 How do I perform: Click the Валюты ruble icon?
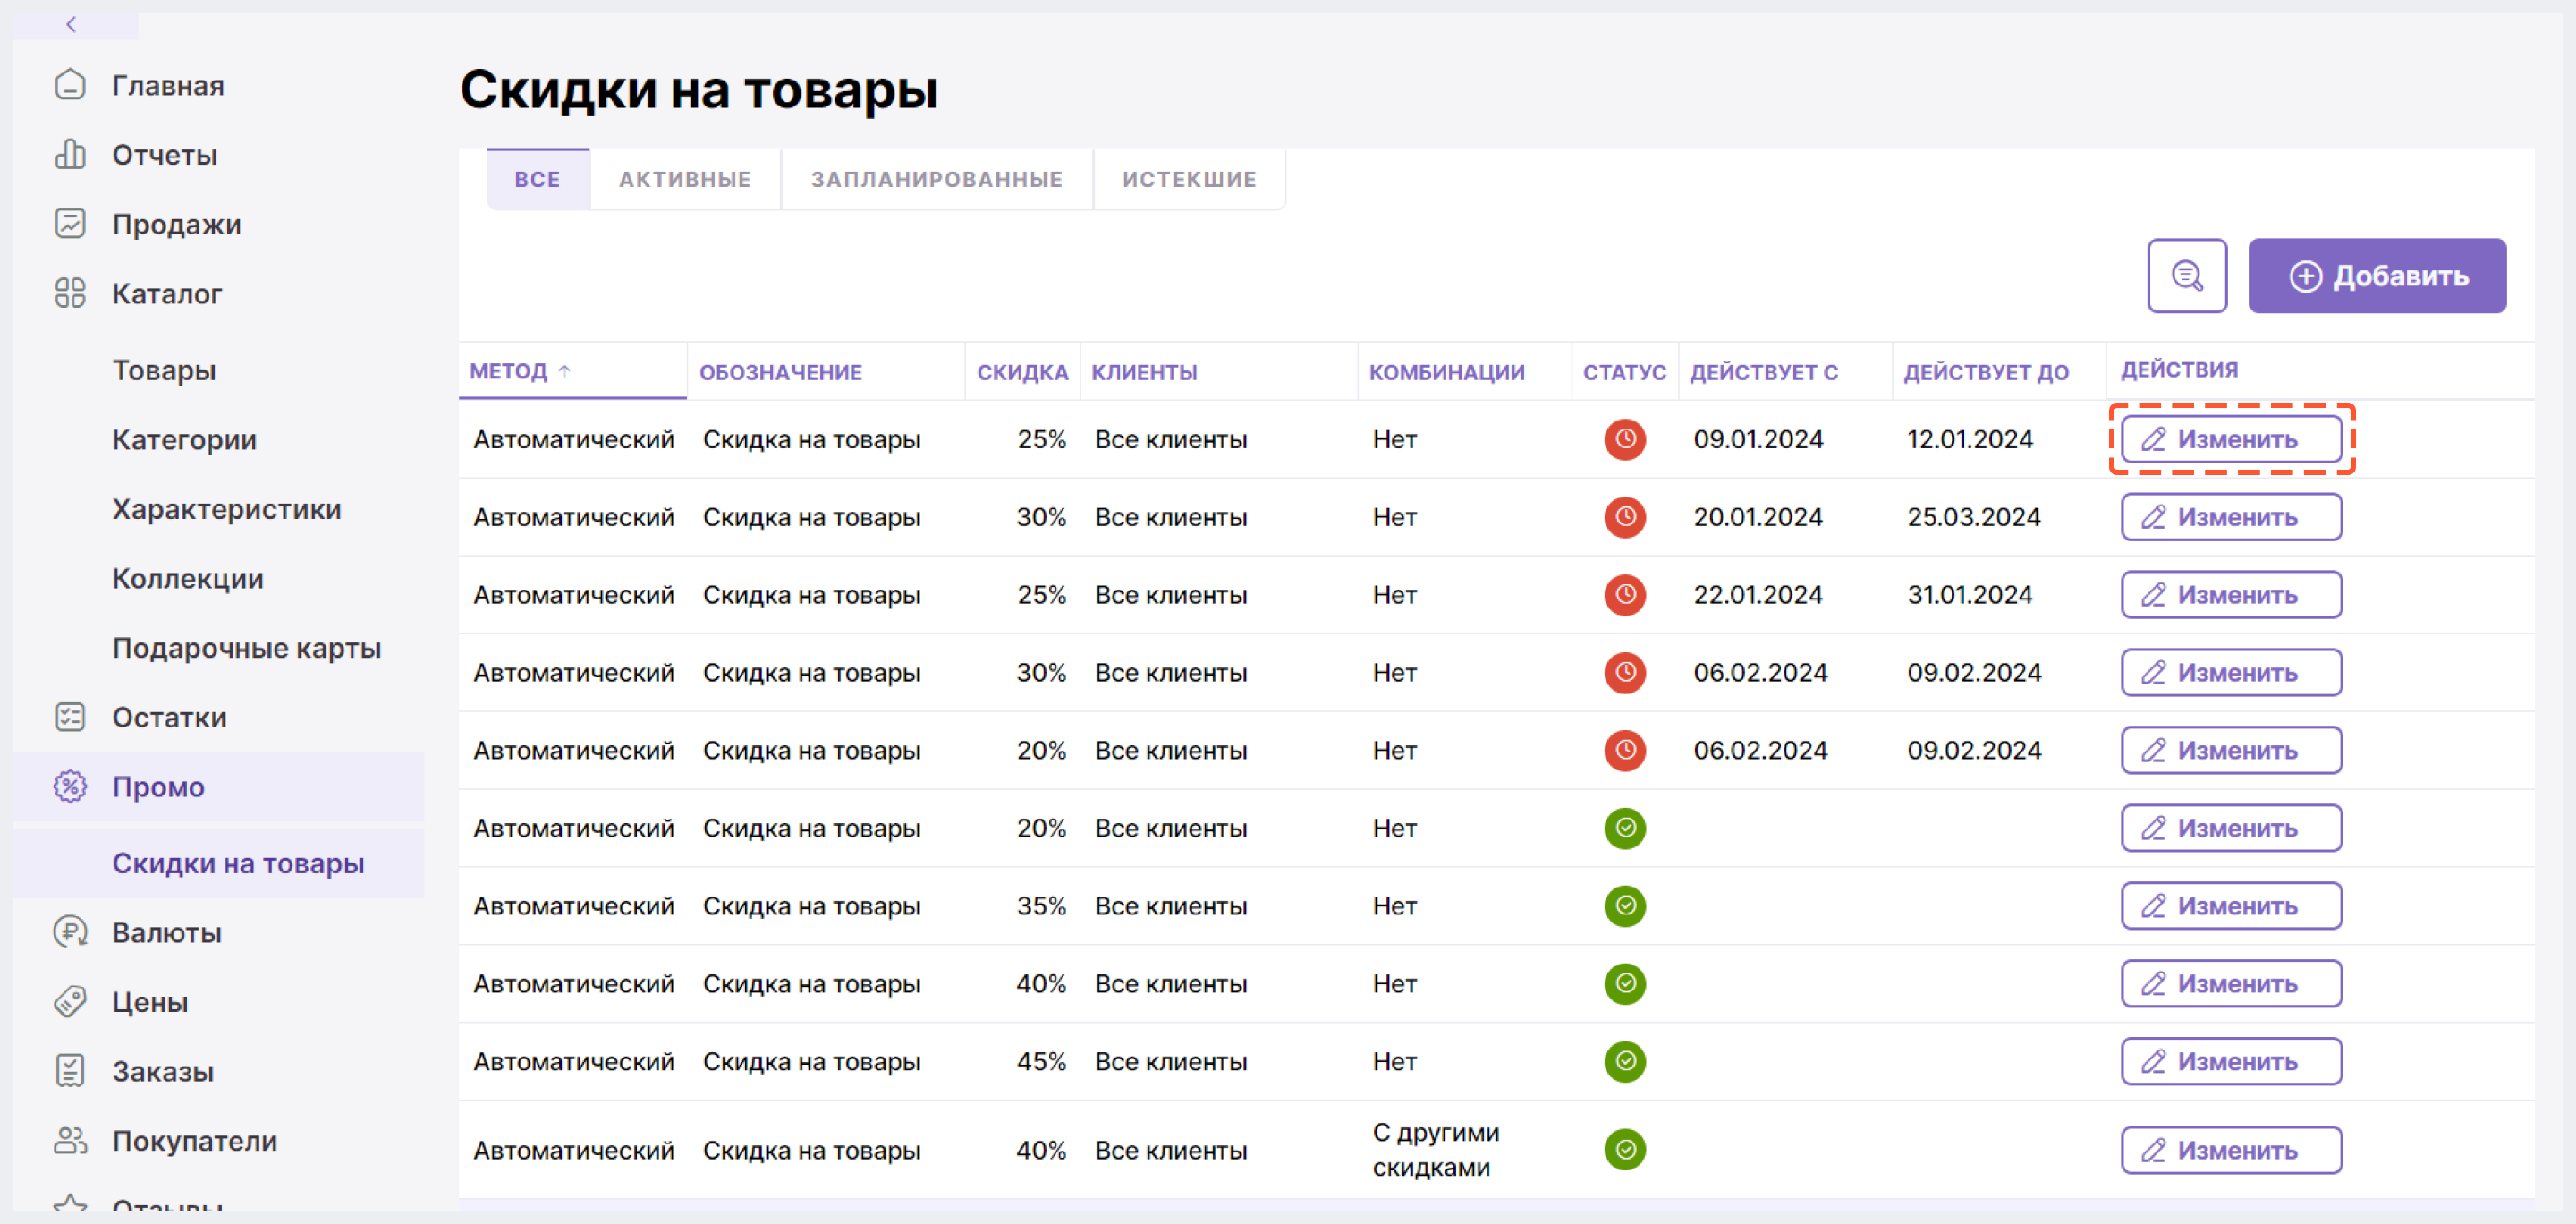pos(70,932)
